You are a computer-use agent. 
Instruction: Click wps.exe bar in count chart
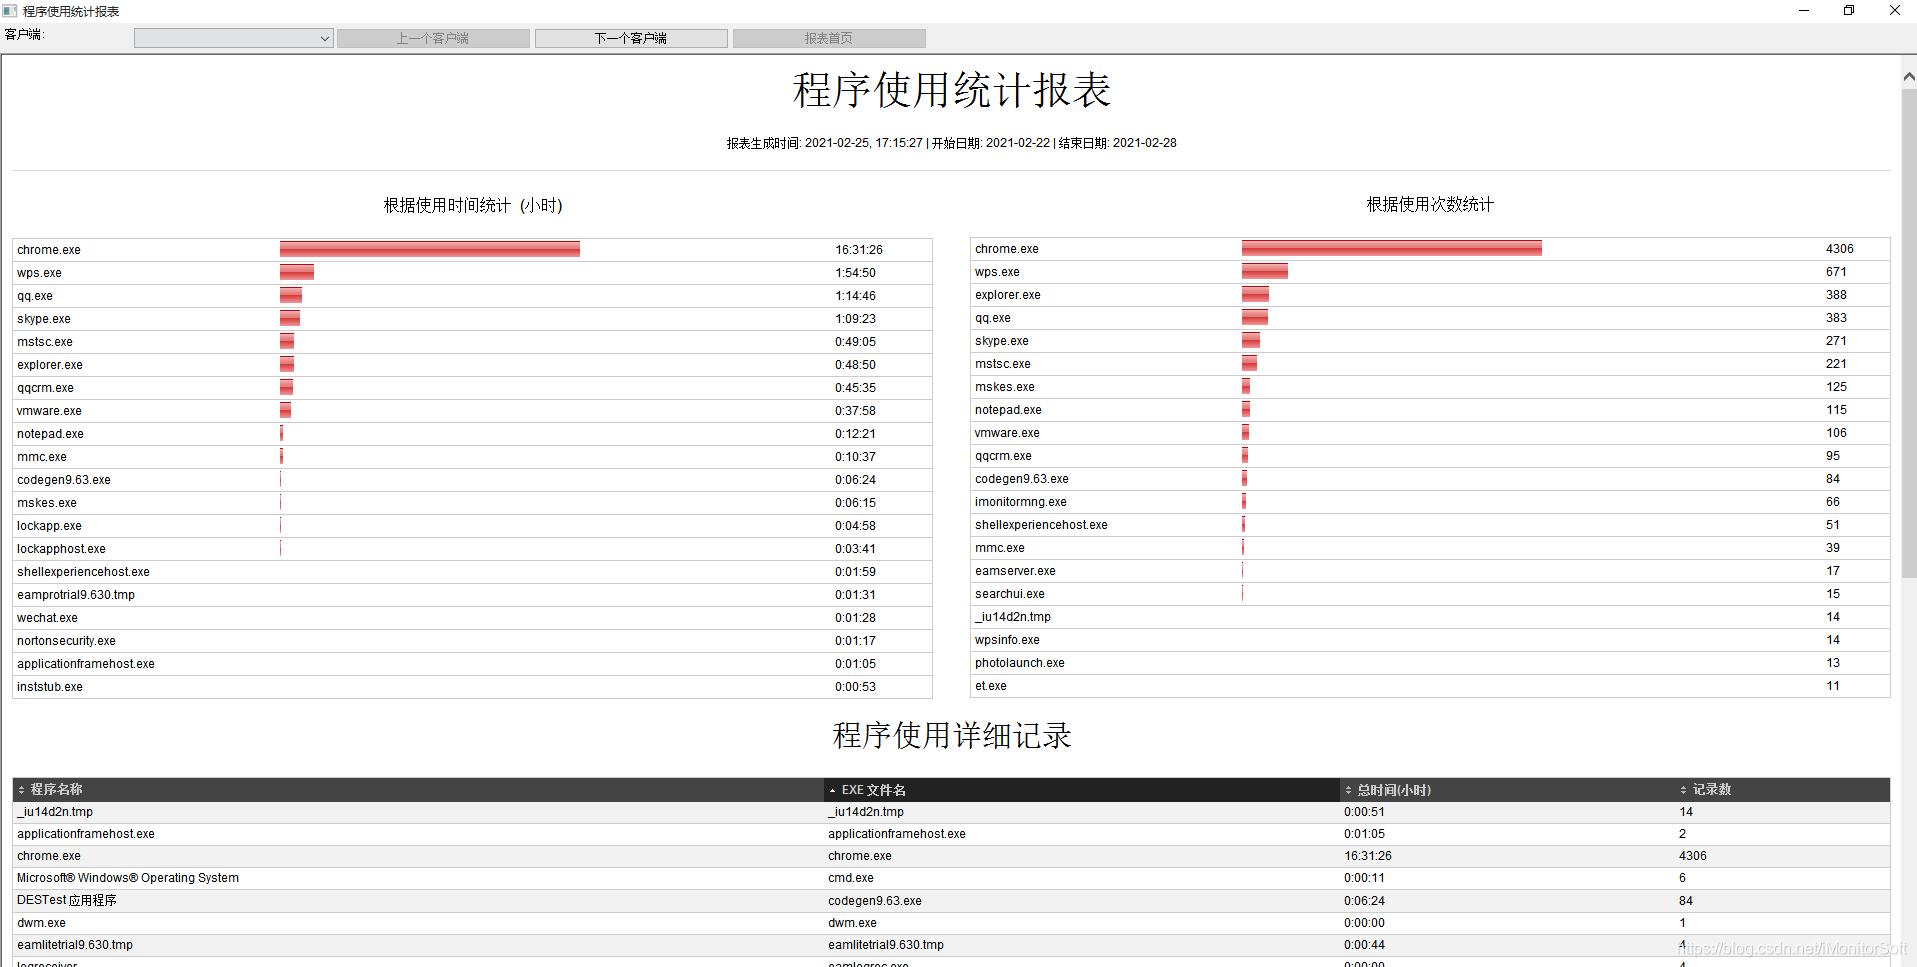[x=1265, y=271]
